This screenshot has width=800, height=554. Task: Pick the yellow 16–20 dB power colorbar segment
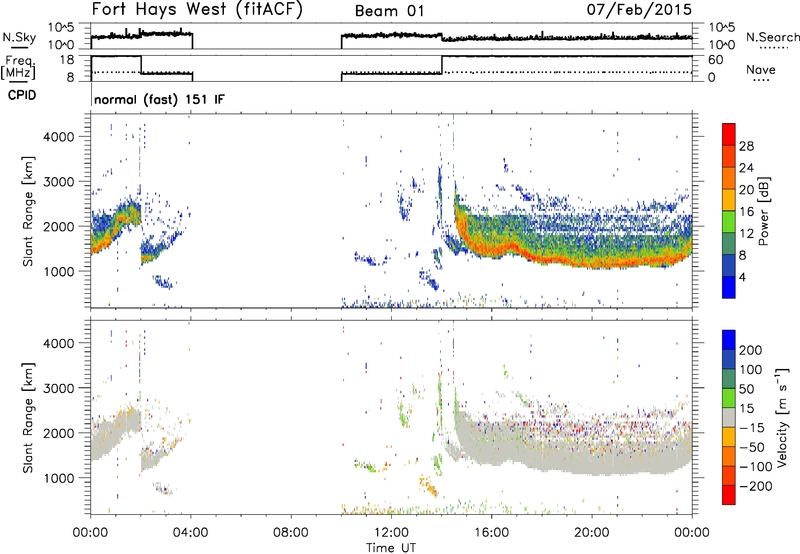(x=729, y=200)
